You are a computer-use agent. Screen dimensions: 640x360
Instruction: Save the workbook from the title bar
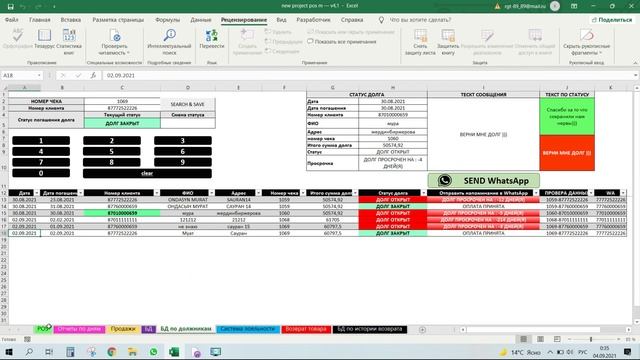(11, 6)
